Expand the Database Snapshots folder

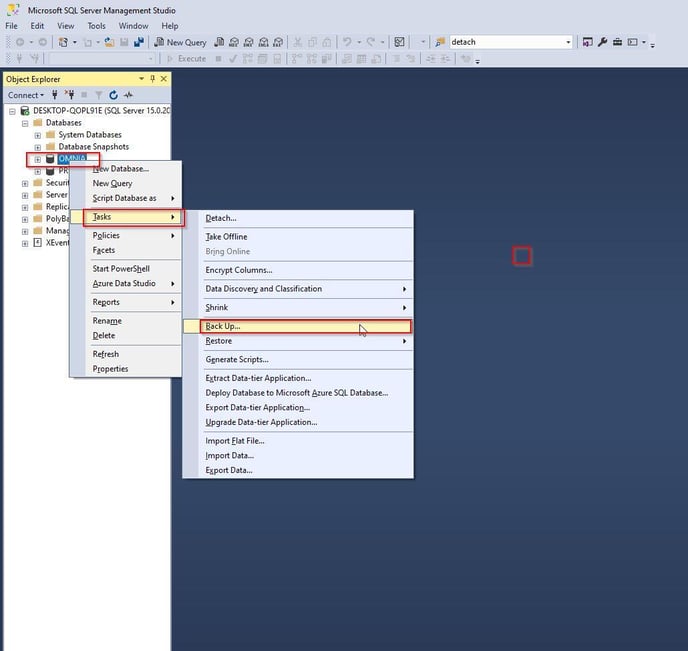pyautogui.click(x=38, y=147)
